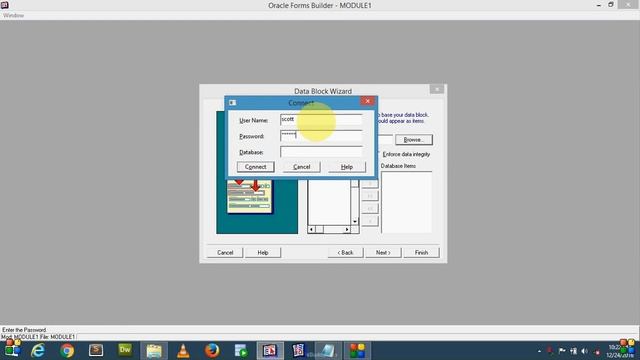This screenshot has height=360, width=640.
Task: Open VLC media player from the taskbar
Action: [183, 351]
